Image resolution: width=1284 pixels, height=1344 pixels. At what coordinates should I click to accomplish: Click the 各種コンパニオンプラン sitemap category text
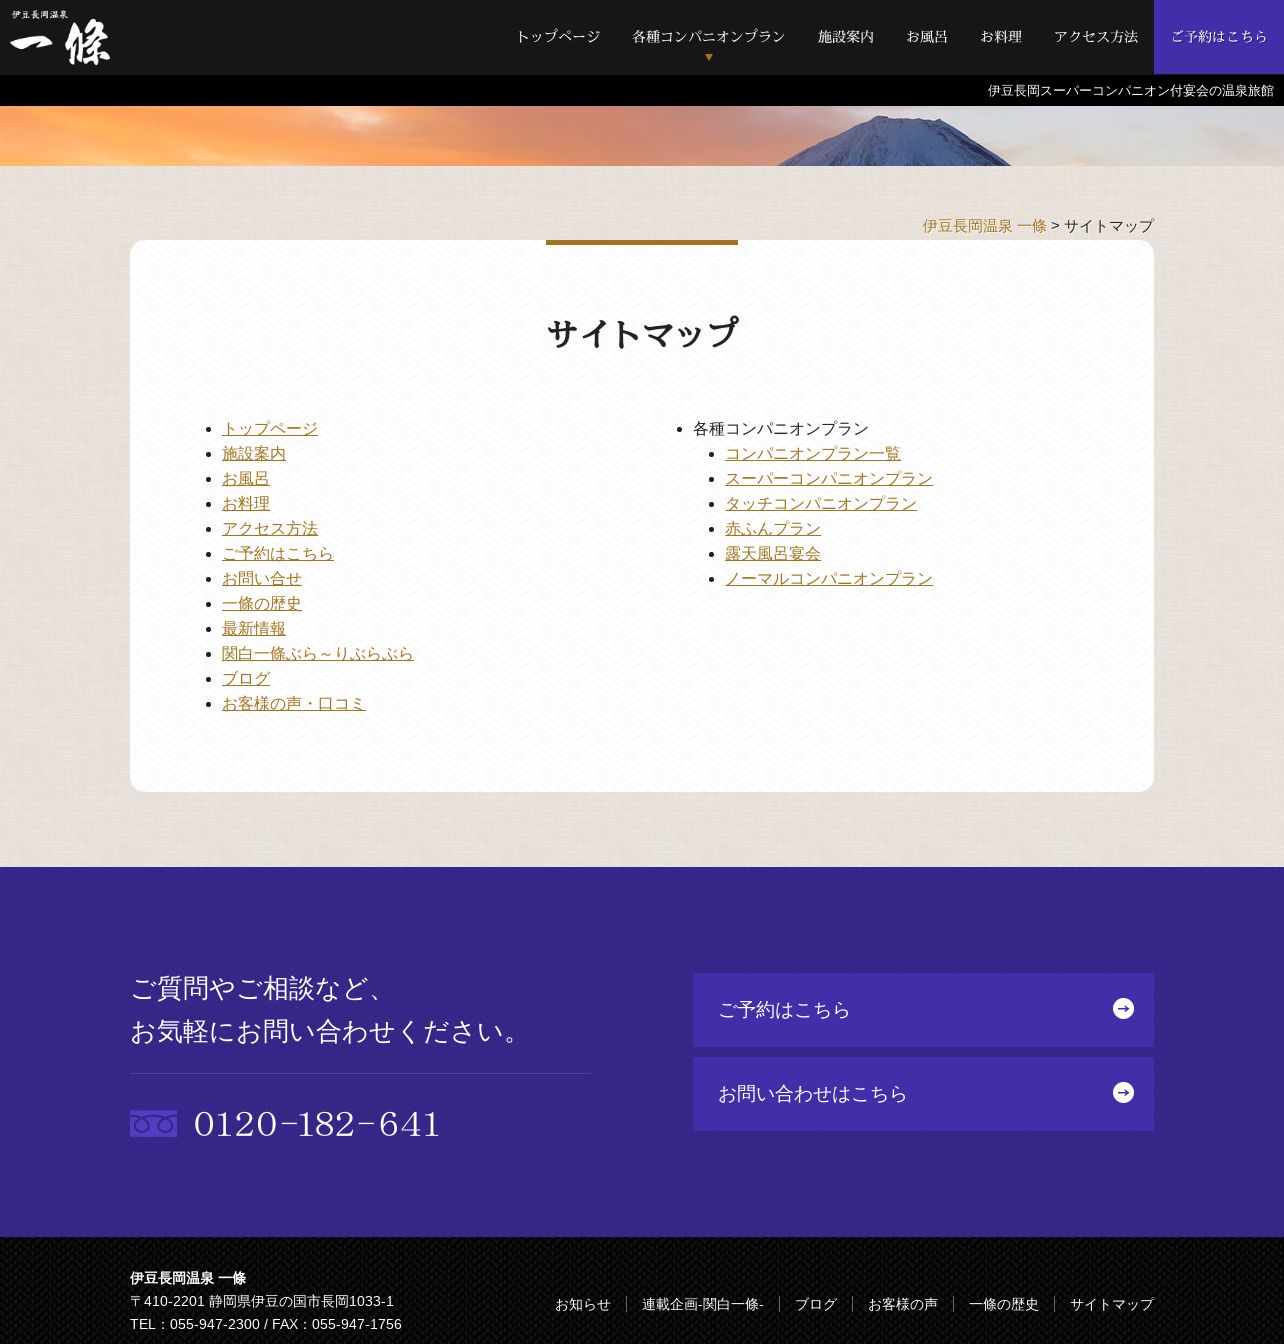coord(781,428)
